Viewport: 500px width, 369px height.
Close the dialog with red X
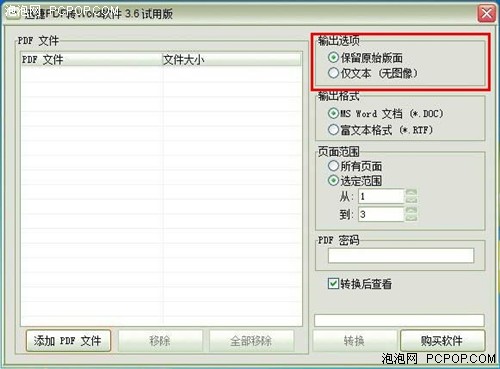pos(486,14)
